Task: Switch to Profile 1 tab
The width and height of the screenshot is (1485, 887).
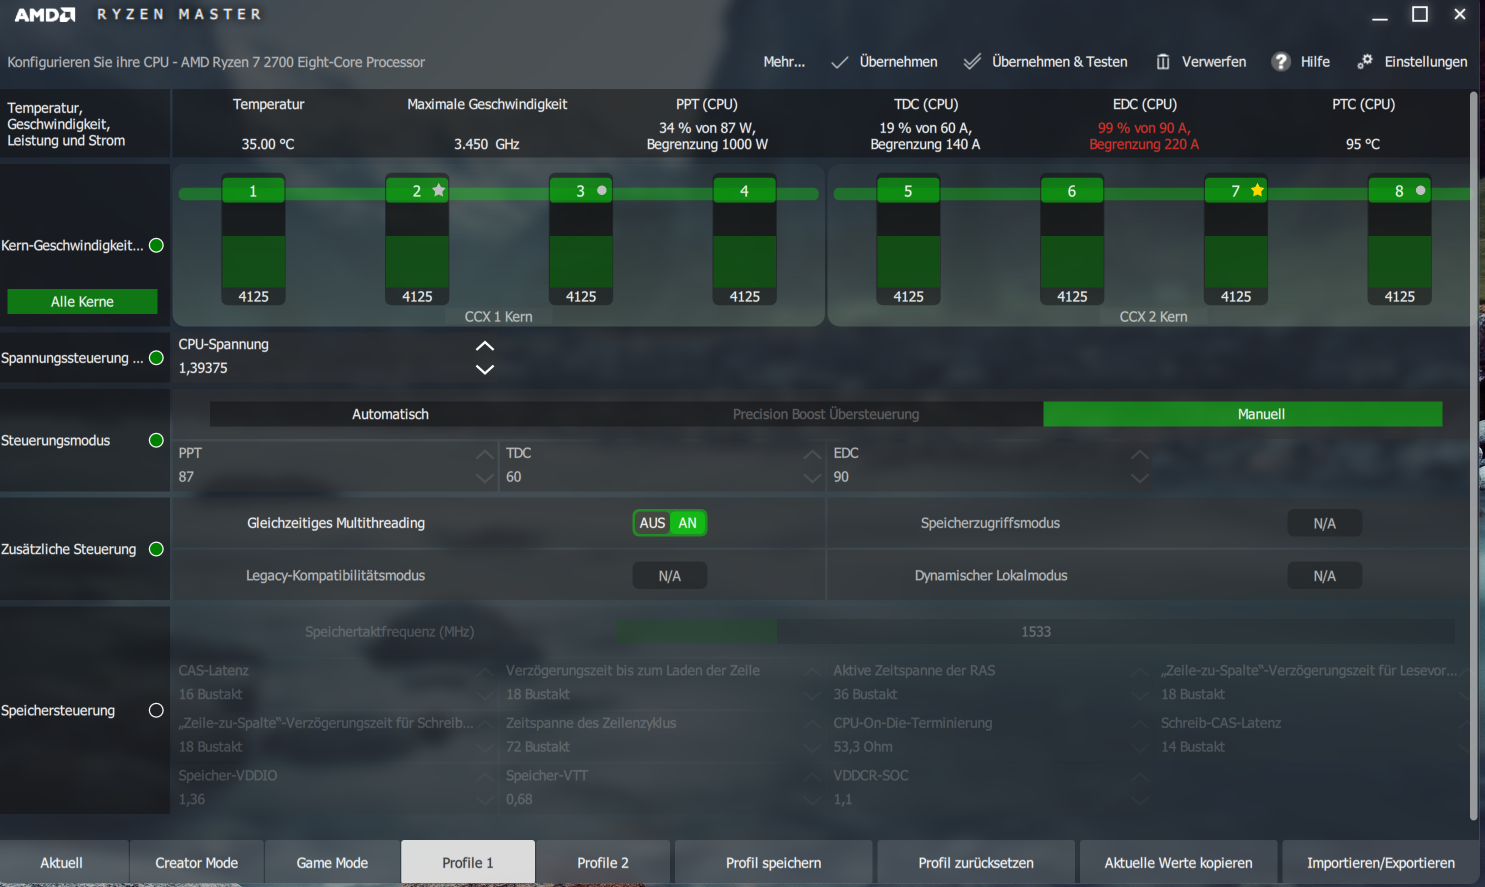Action: point(468,863)
